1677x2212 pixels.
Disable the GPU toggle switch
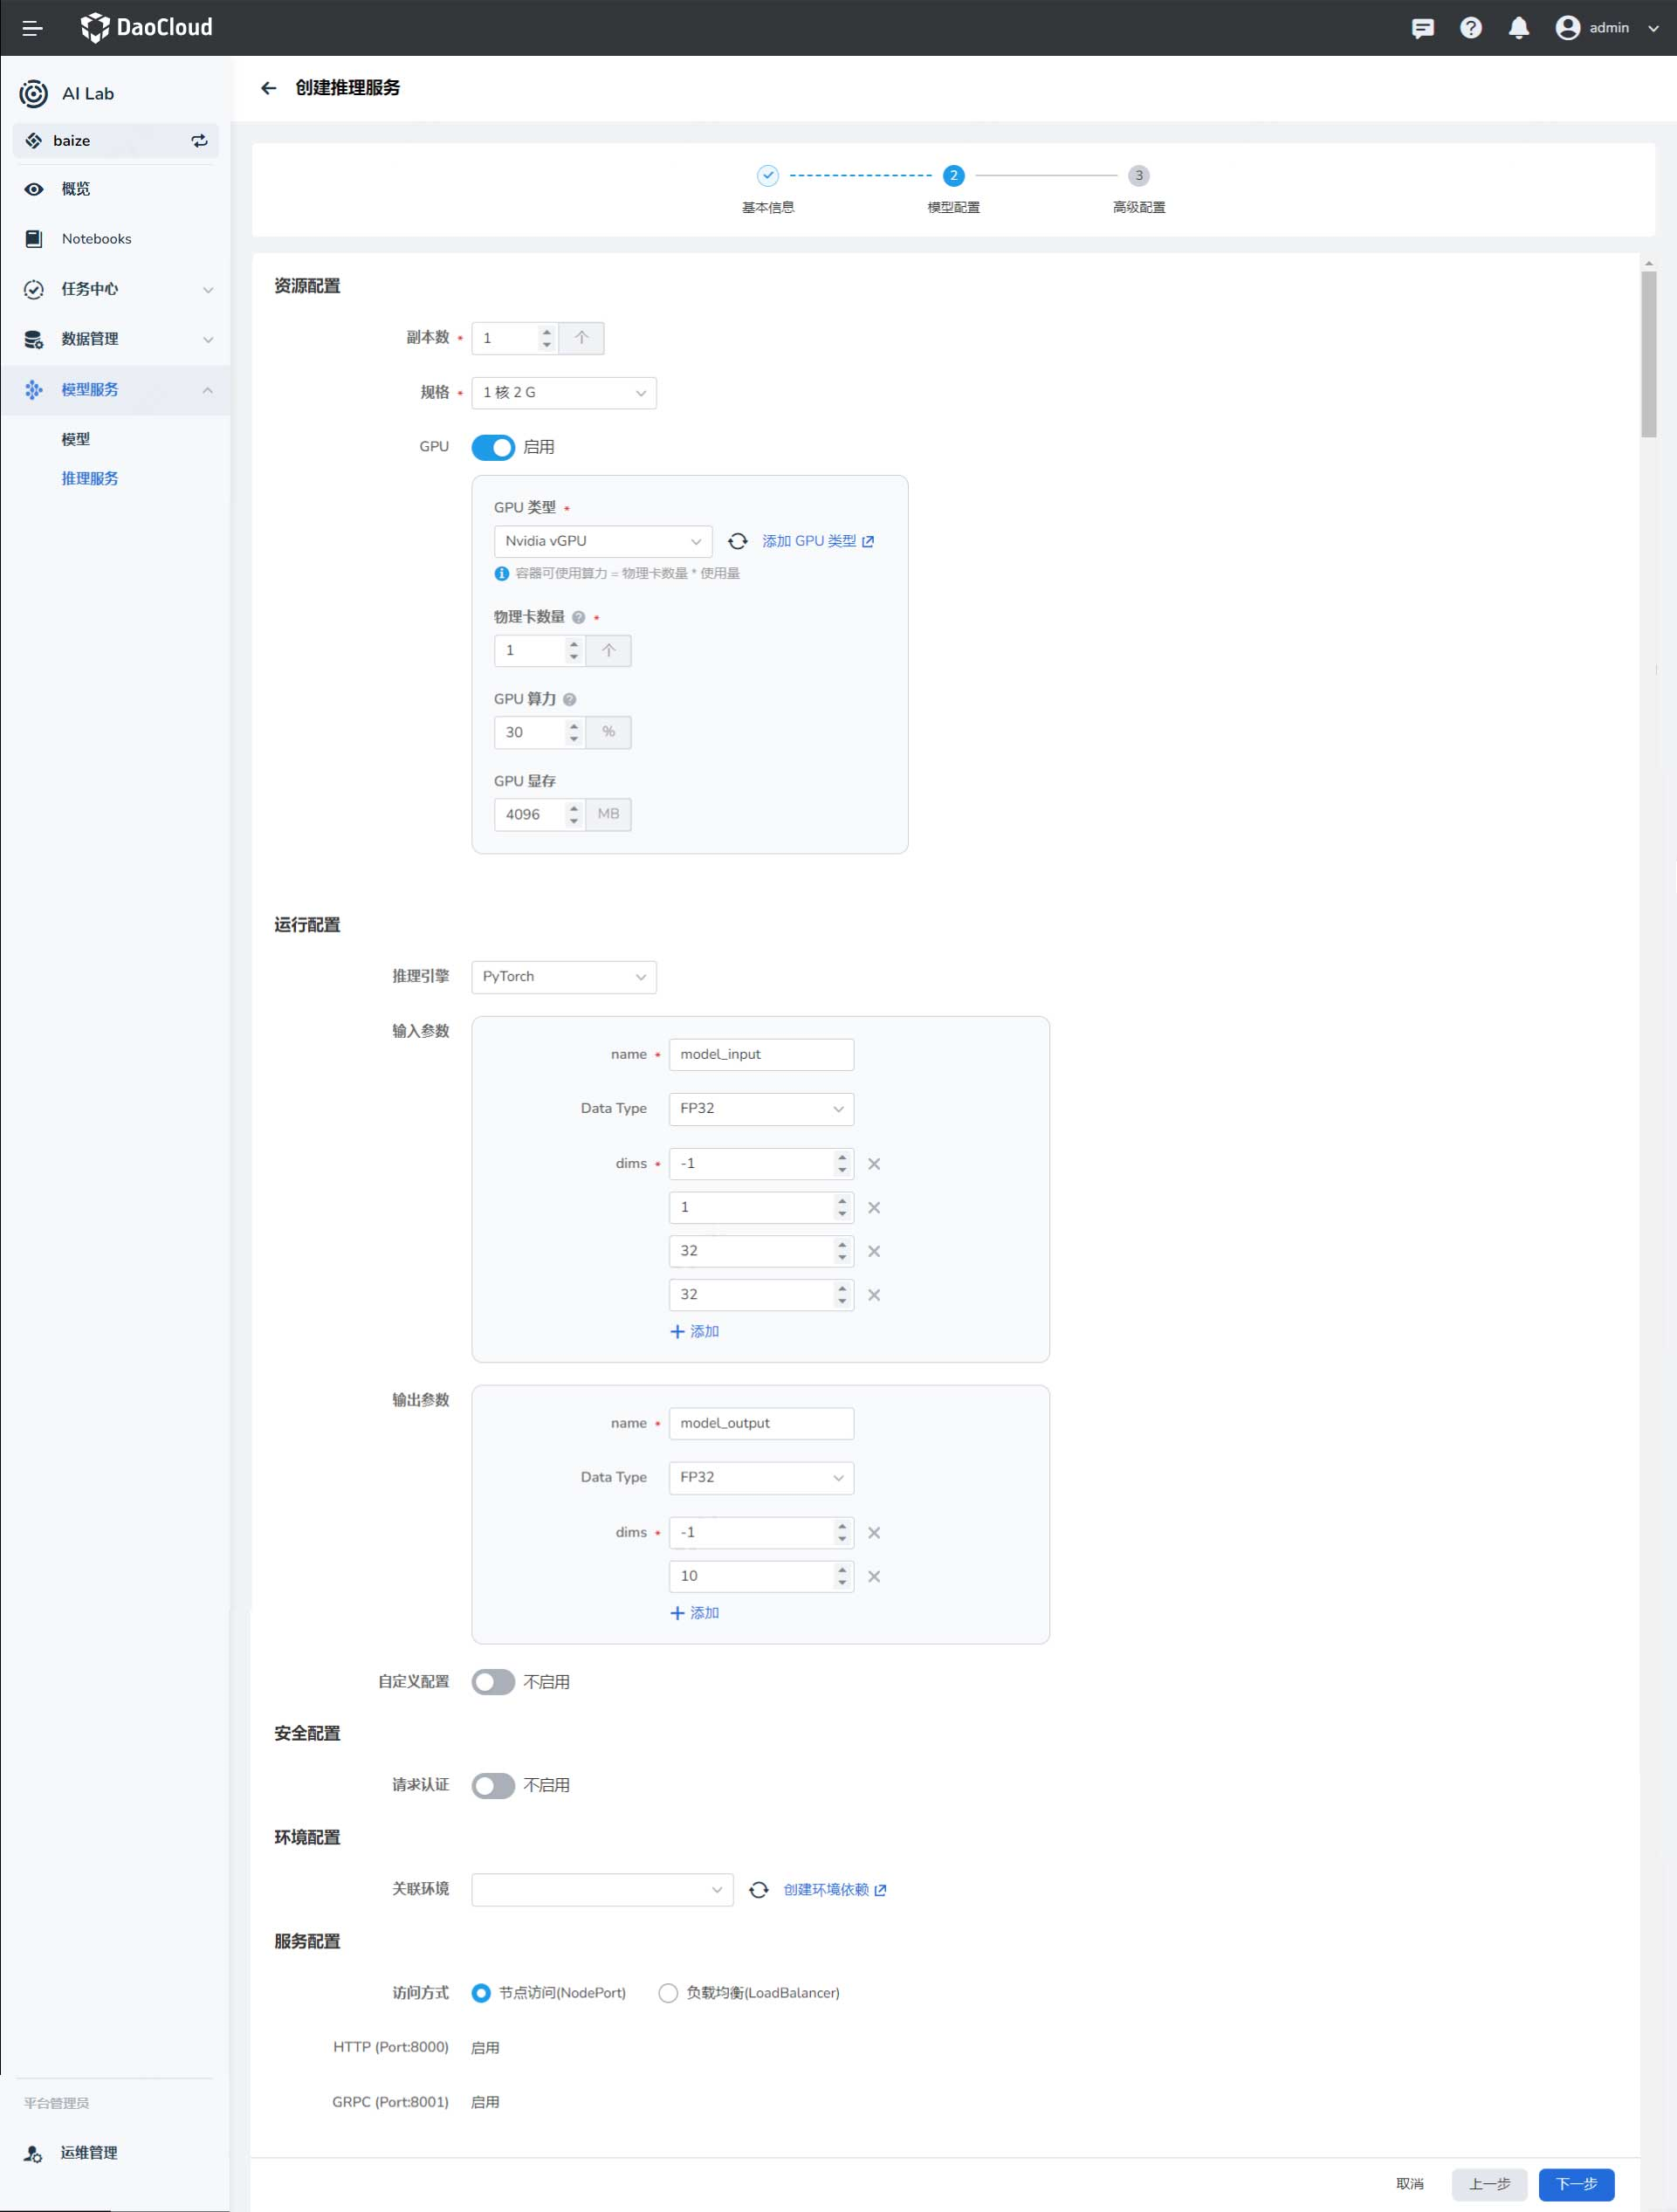tap(493, 447)
